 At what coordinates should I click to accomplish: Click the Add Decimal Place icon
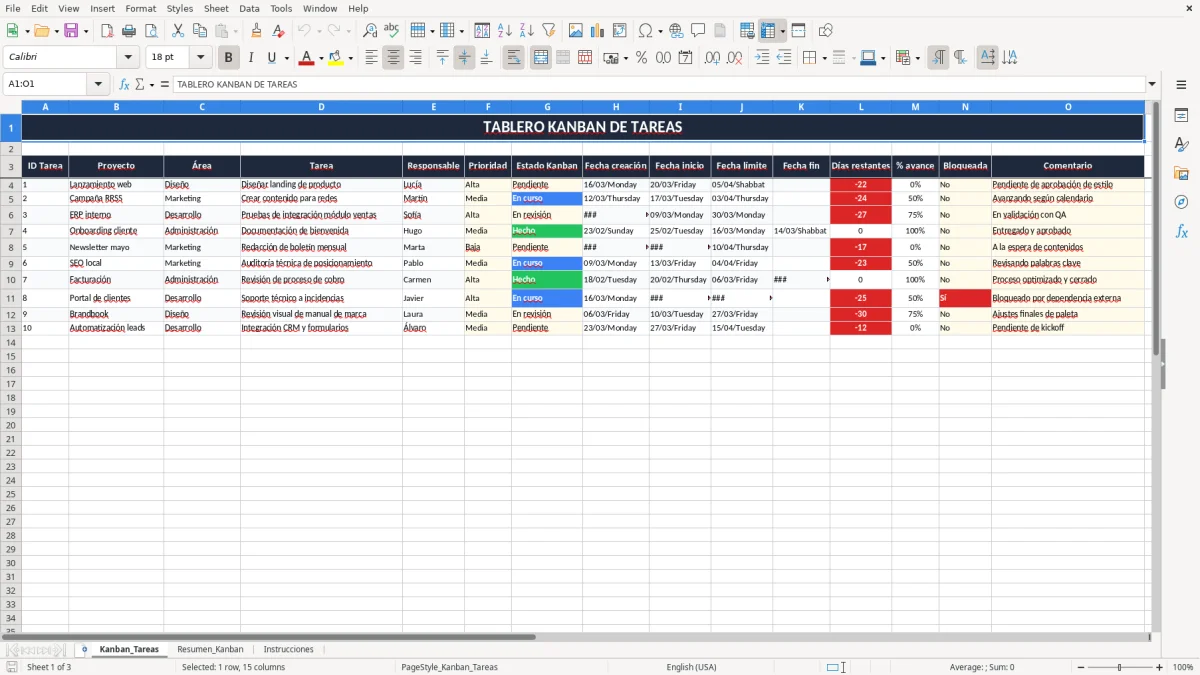coord(712,58)
